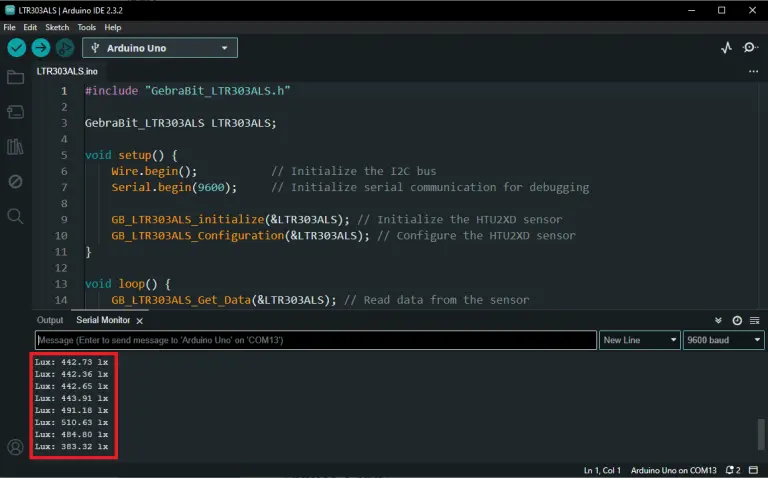Viewport: 768px width, 478px height.
Task: Click the GB_LTR303ALS_Get_Data code line
Action: [224, 300]
